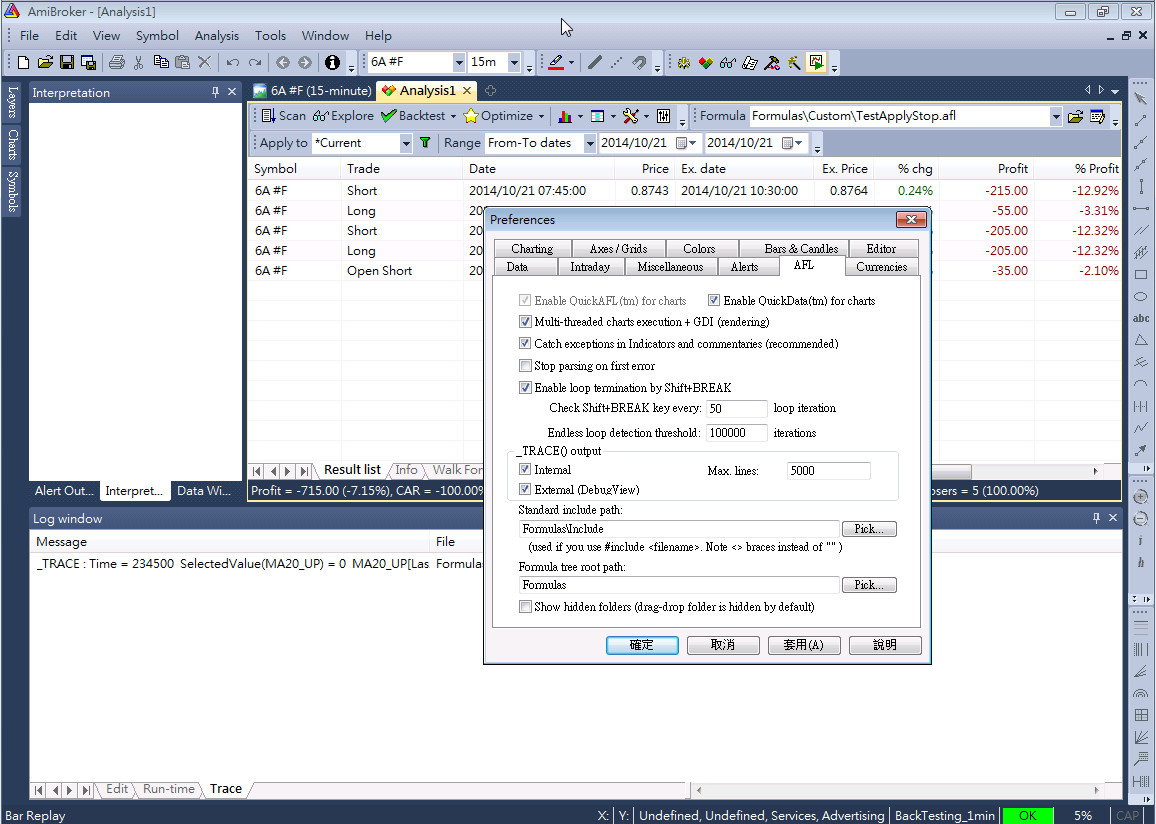This screenshot has width=1156, height=824.
Task: Open the Symbol menu
Action: pyautogui.click(x=157, y=35)
